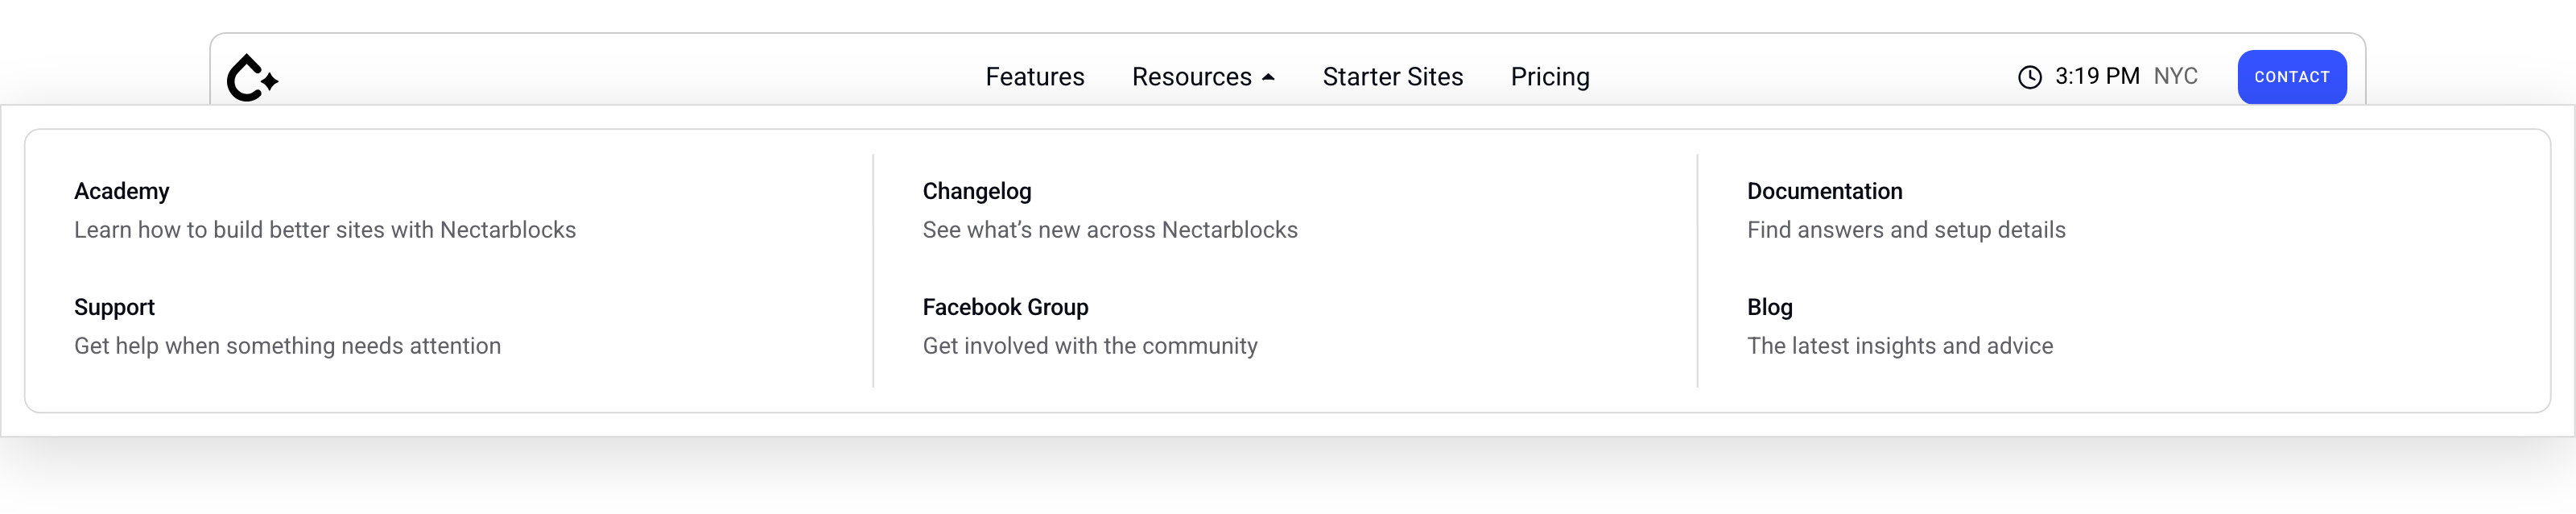
Task: Visit the Support link
Action: point(114,307)
